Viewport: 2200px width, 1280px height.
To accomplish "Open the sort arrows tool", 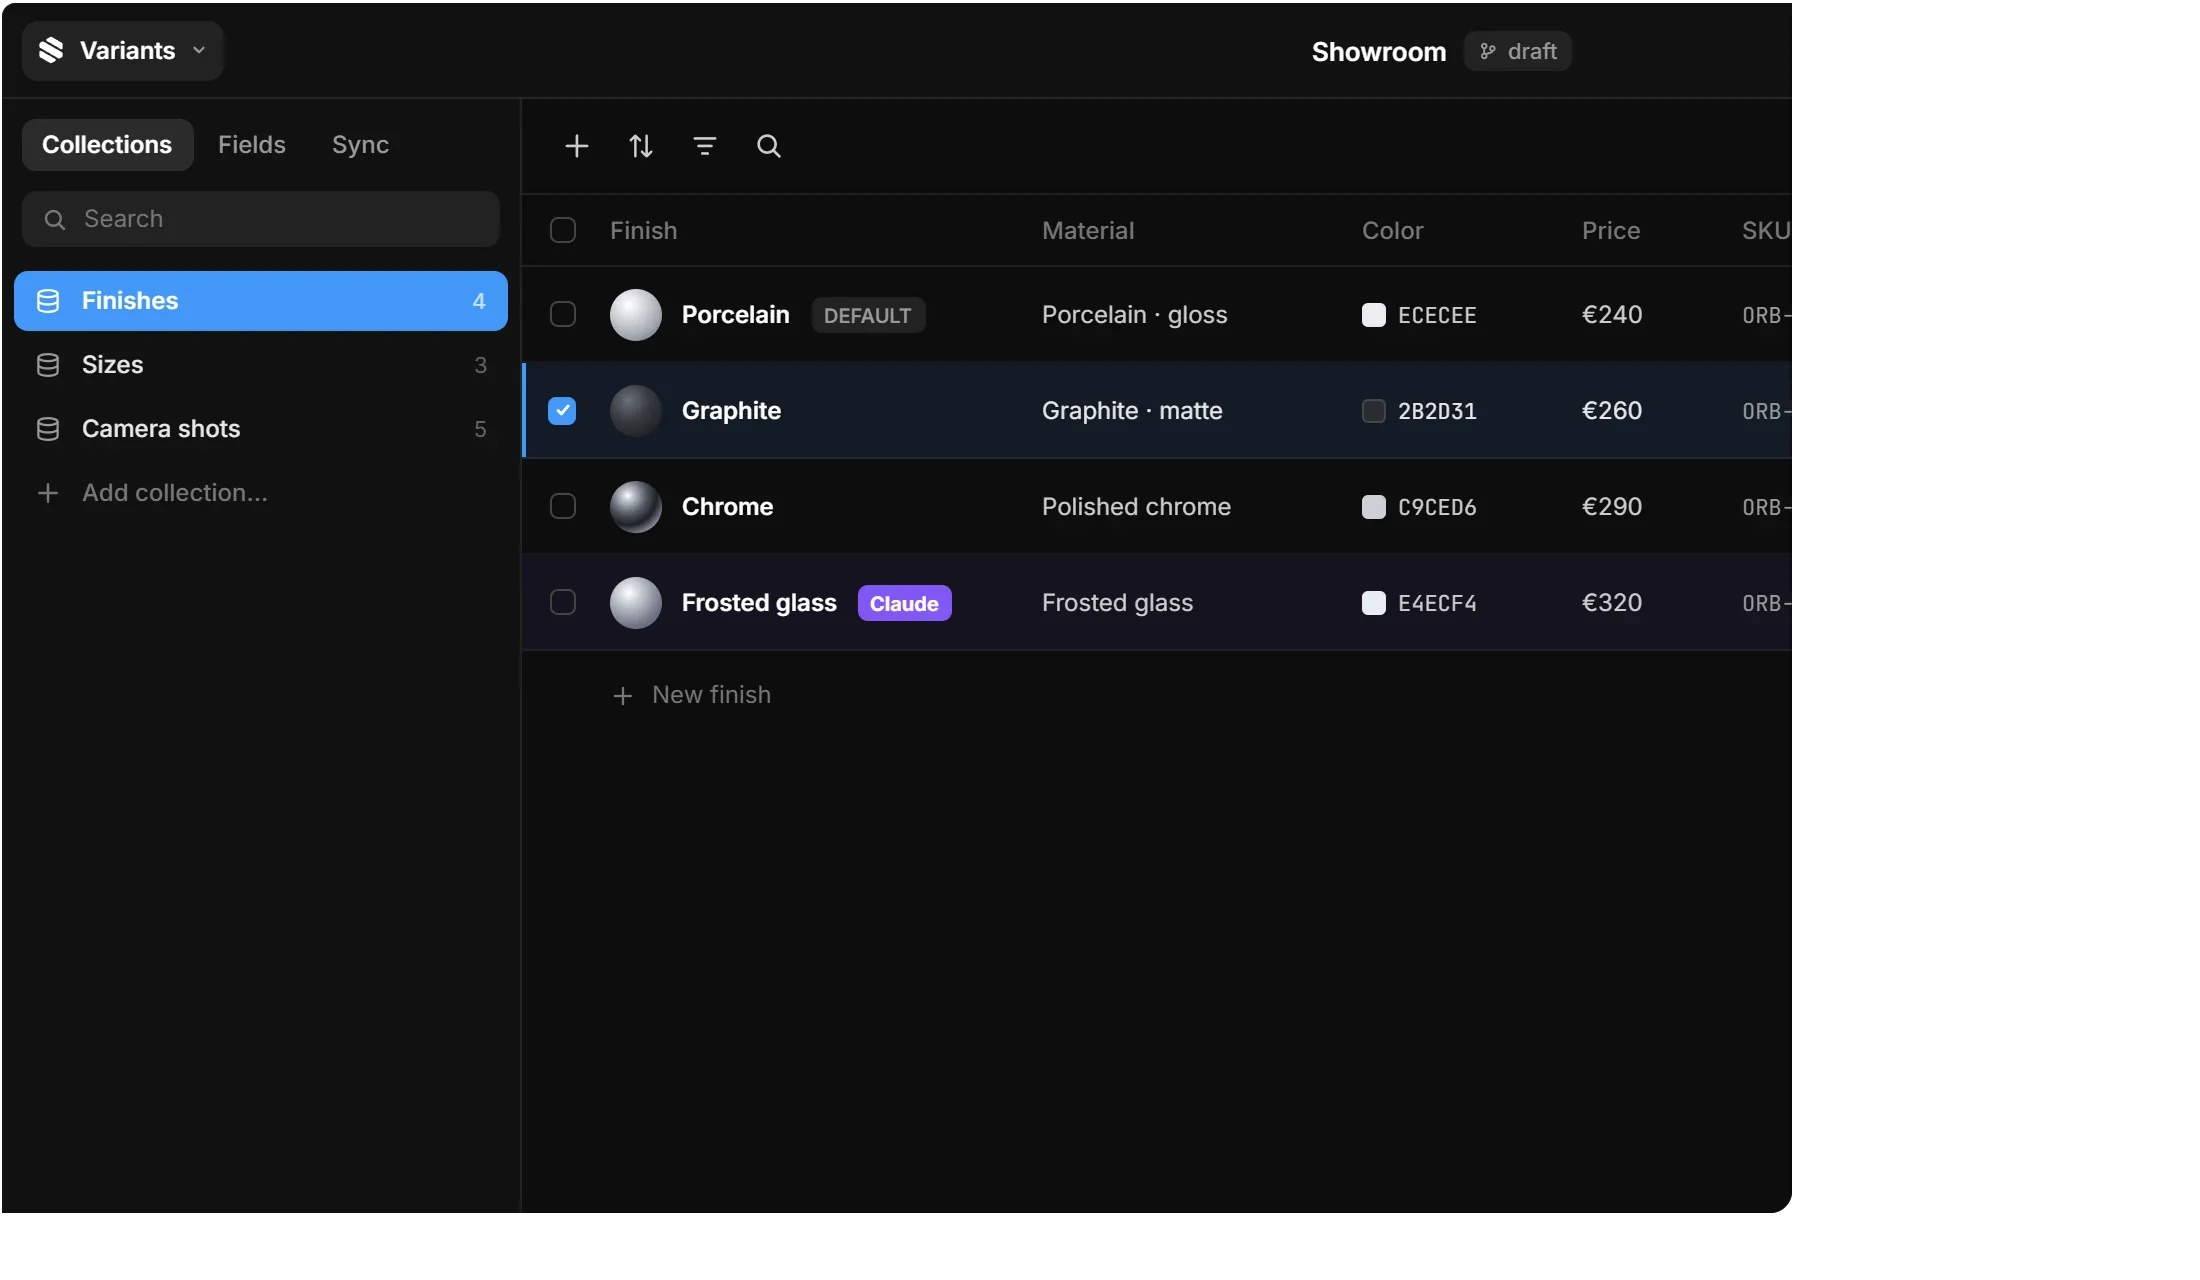I will [641, 146].
